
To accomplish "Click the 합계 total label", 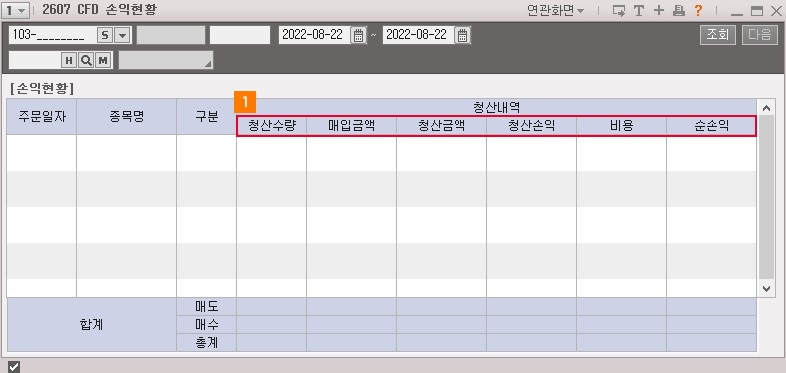I will [x=92, y=325].
